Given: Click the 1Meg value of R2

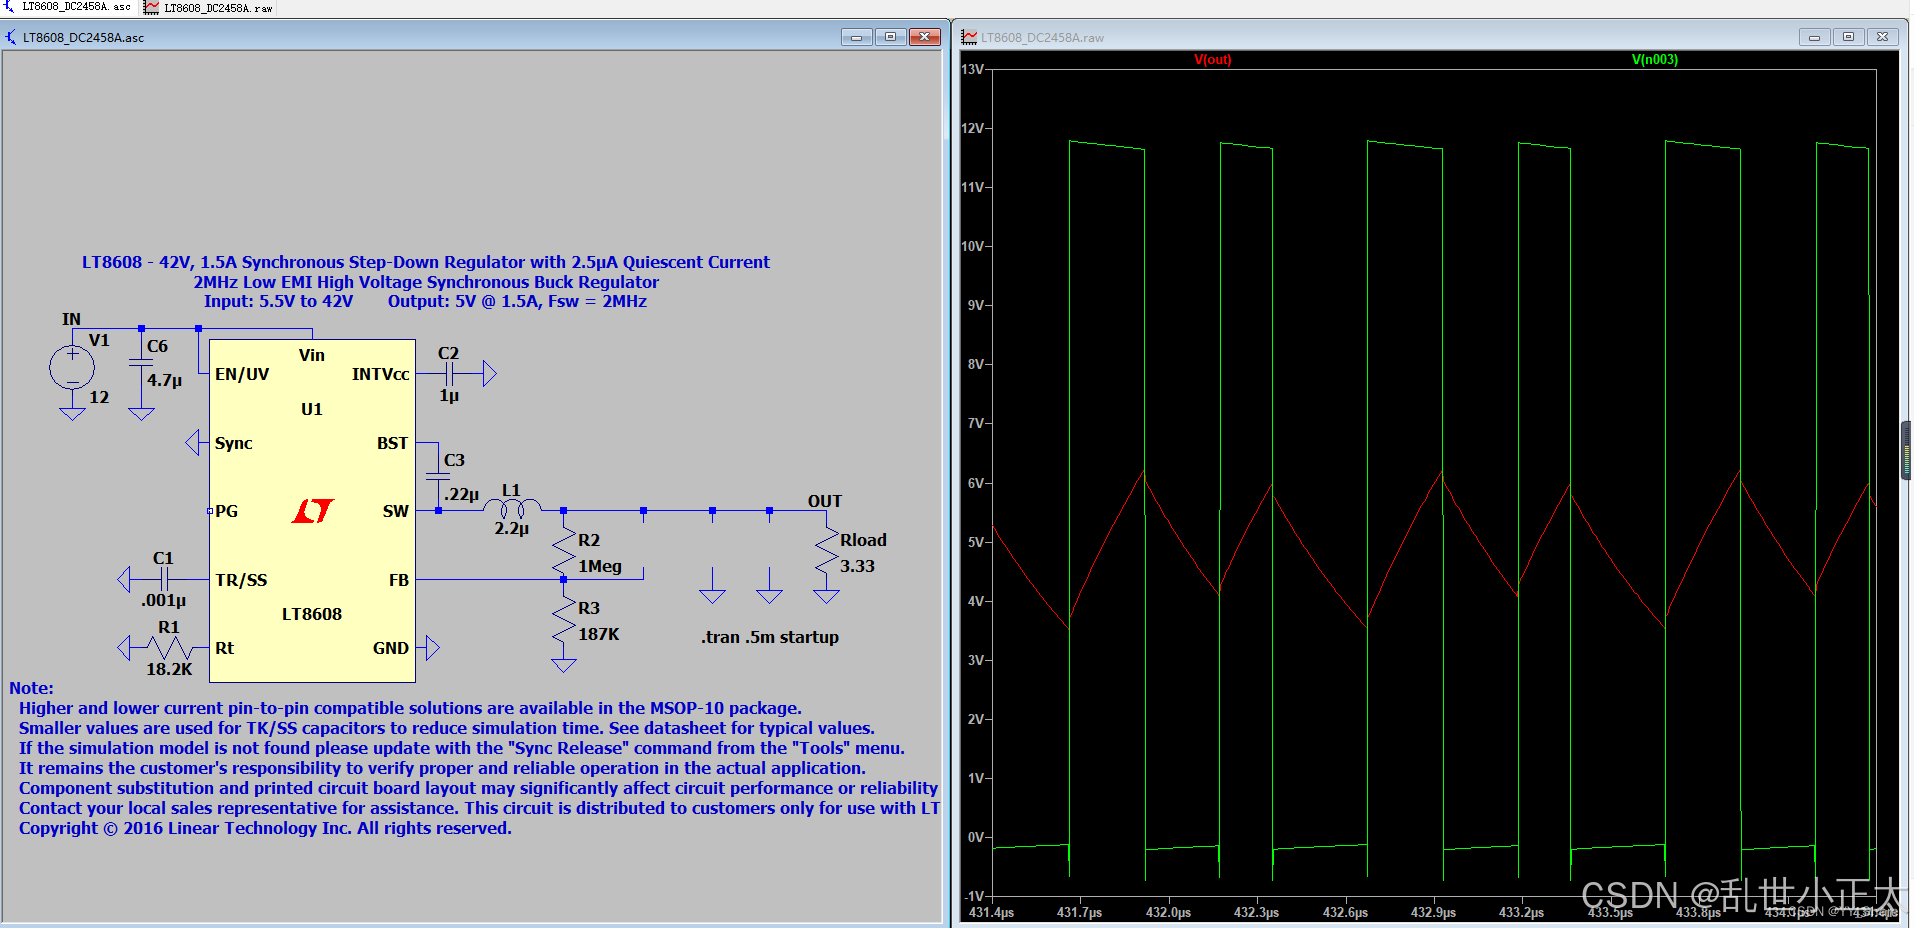Looking at the screenshot, I should click(600, 566).
